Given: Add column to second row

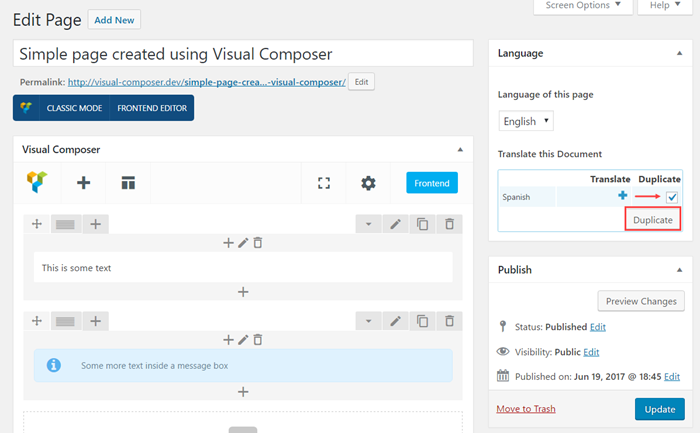Looking at the screenshot, I should pyautogui.click(x=96, y=321).
